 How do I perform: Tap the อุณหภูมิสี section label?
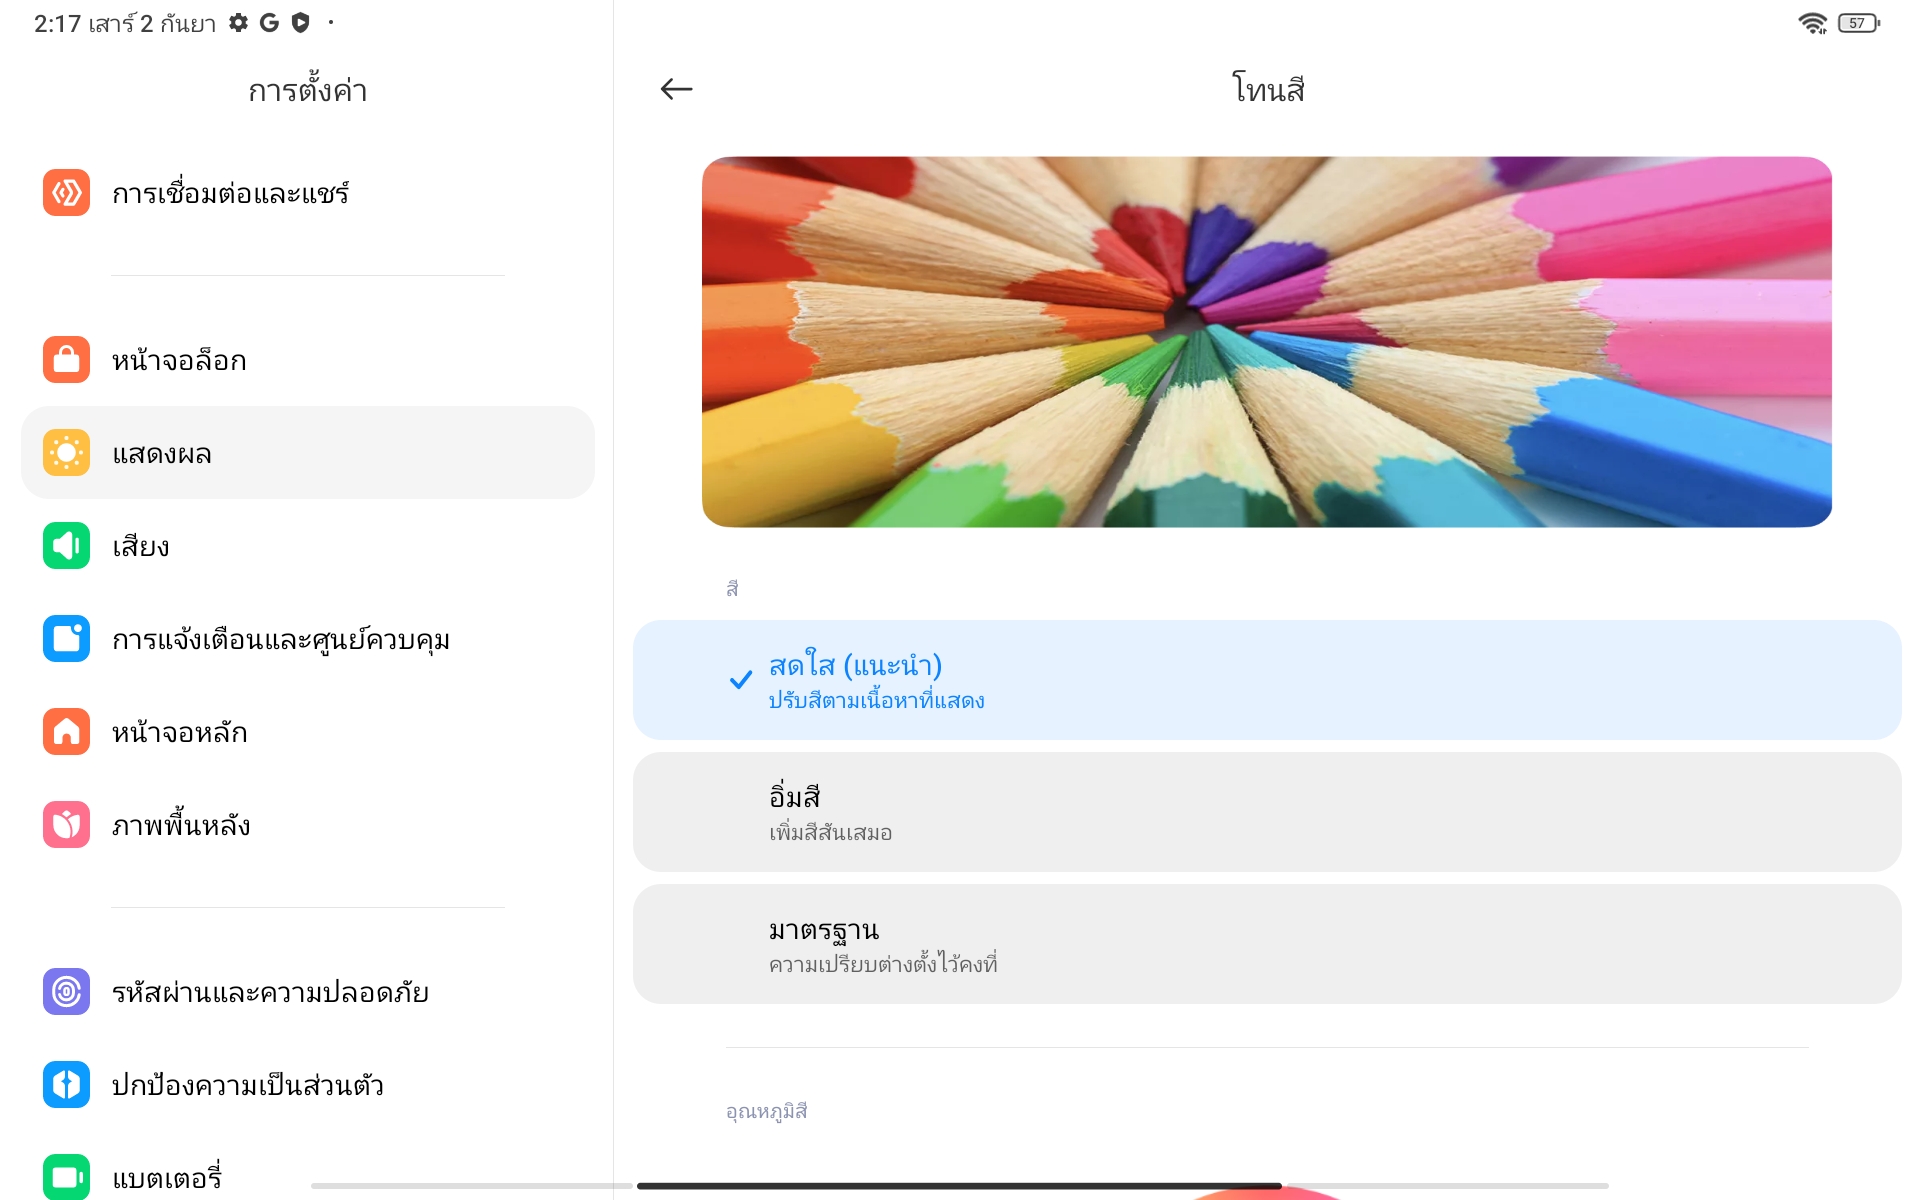click(x=767, y=1111)
